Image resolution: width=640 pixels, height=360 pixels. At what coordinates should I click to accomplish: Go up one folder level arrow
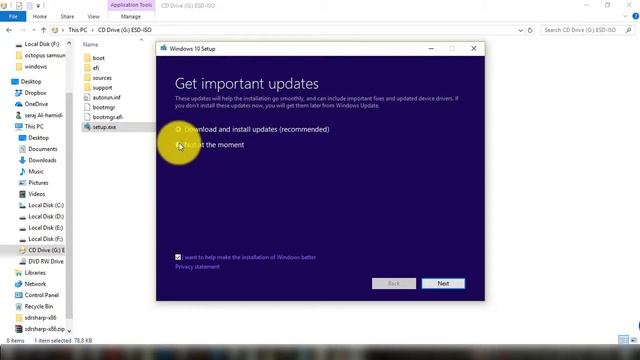(44, 30)
